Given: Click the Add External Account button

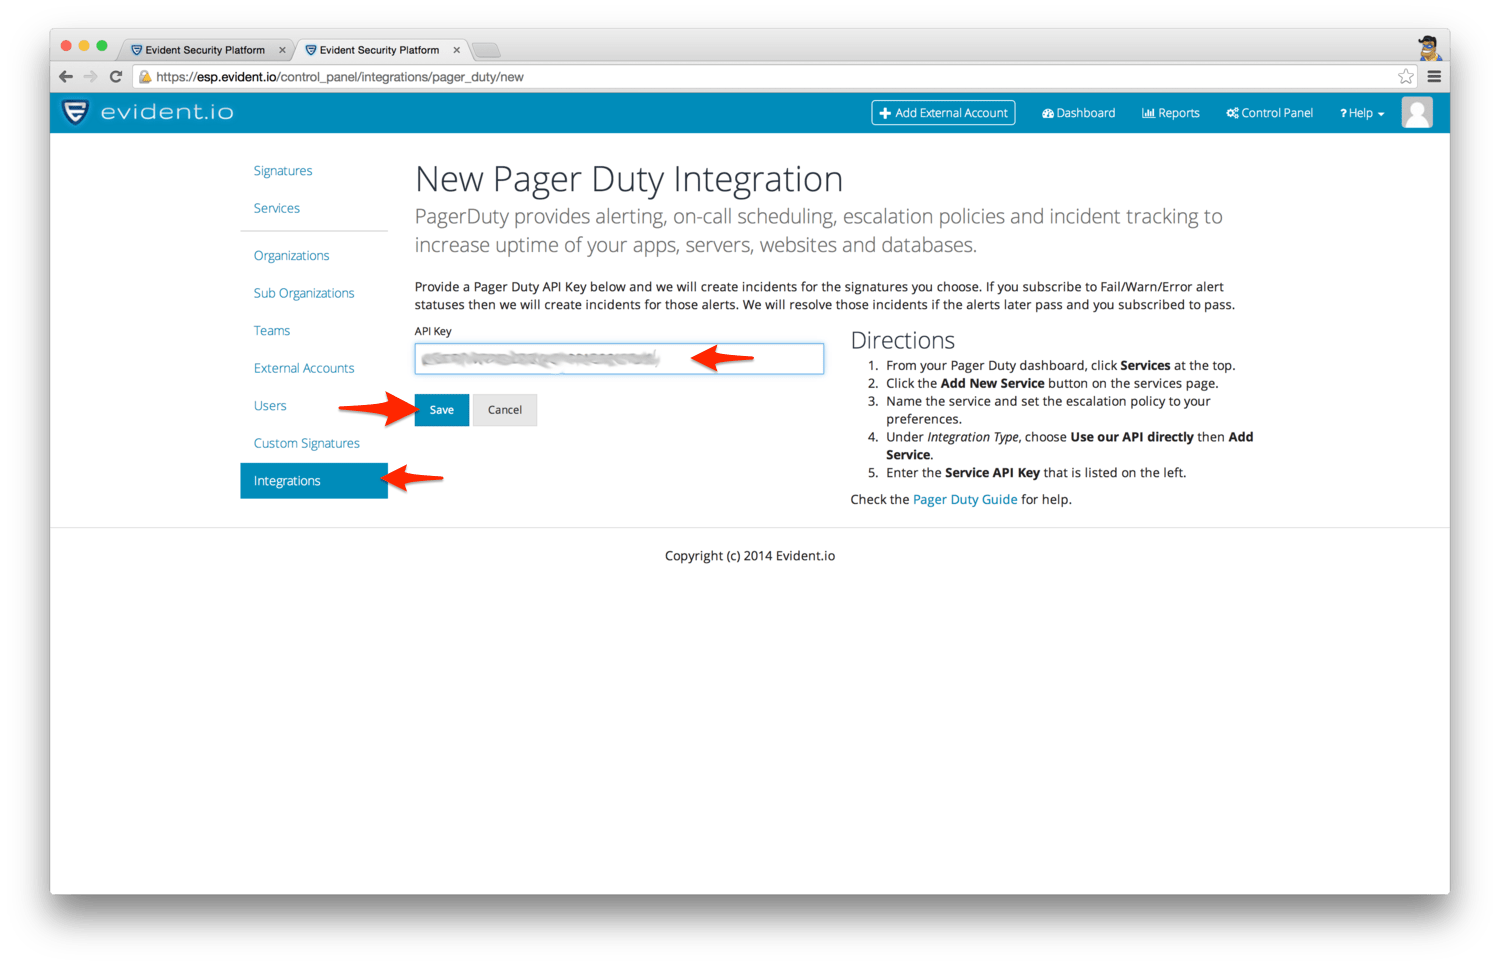Looking at the screenshot, I should coord(943,113).
